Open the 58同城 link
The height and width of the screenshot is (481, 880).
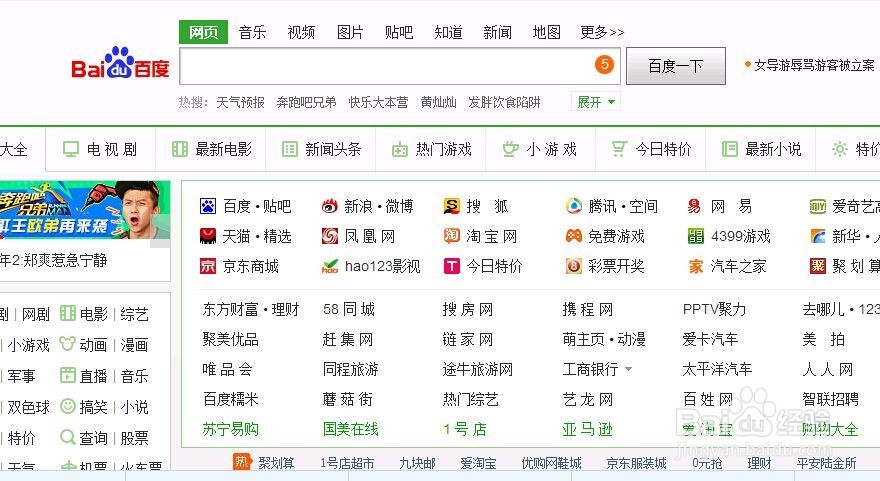(x=349, y=309)
